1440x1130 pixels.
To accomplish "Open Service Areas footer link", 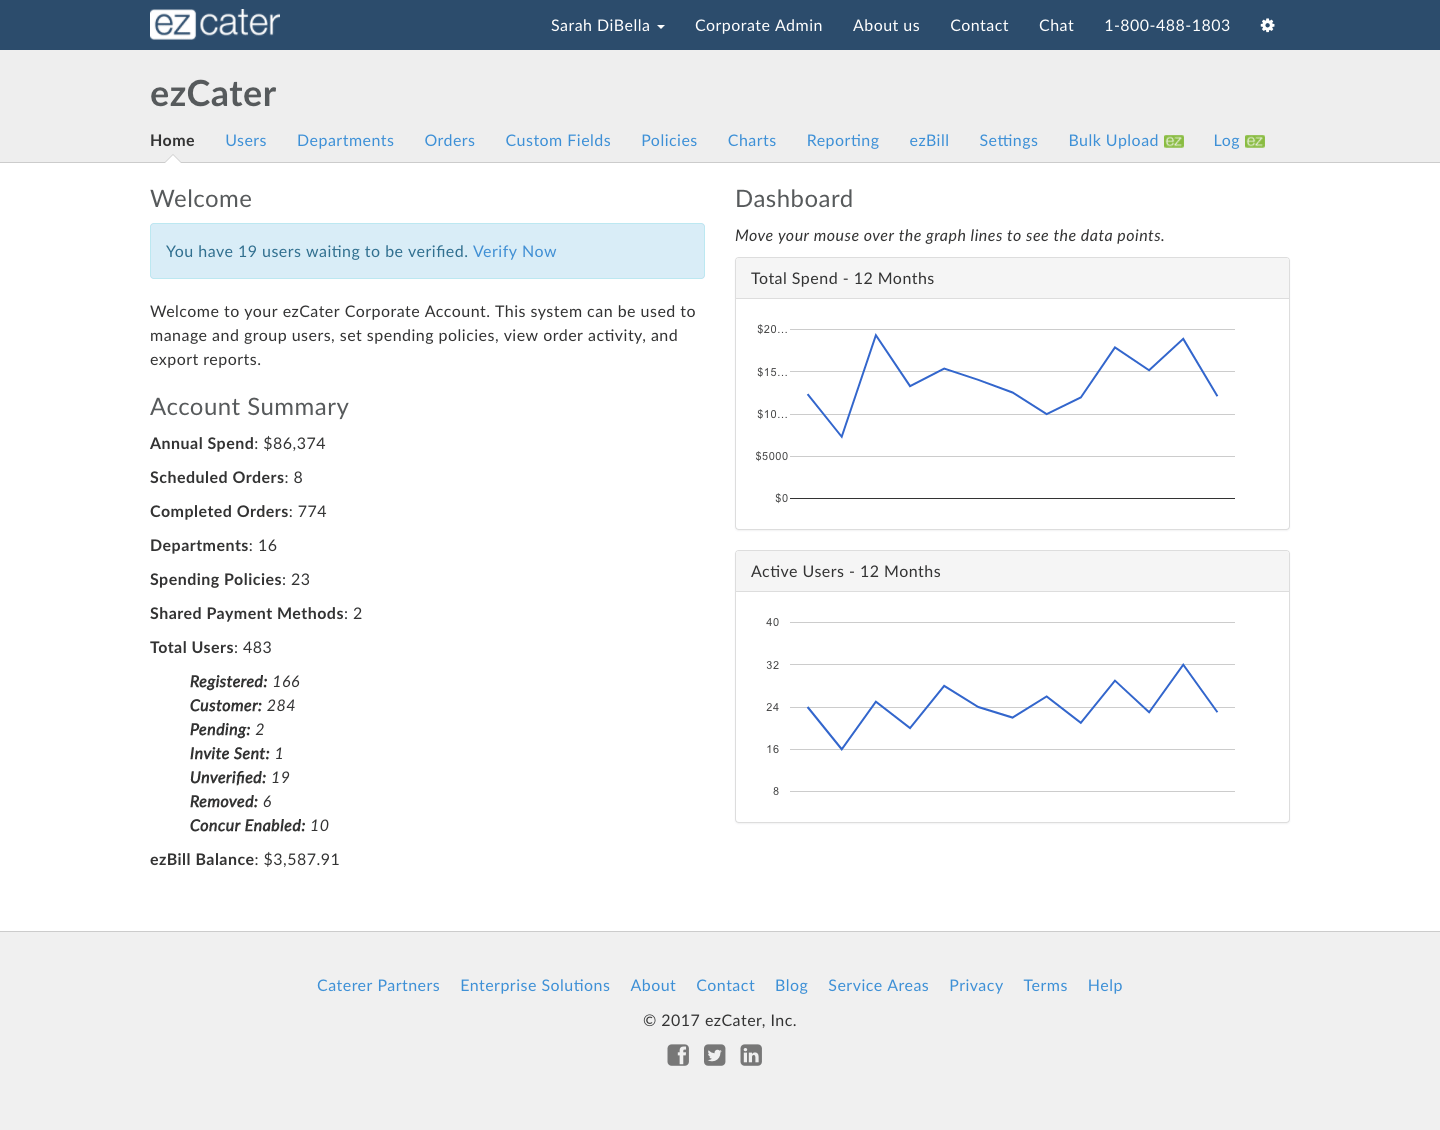I will (x=878, y=986).
